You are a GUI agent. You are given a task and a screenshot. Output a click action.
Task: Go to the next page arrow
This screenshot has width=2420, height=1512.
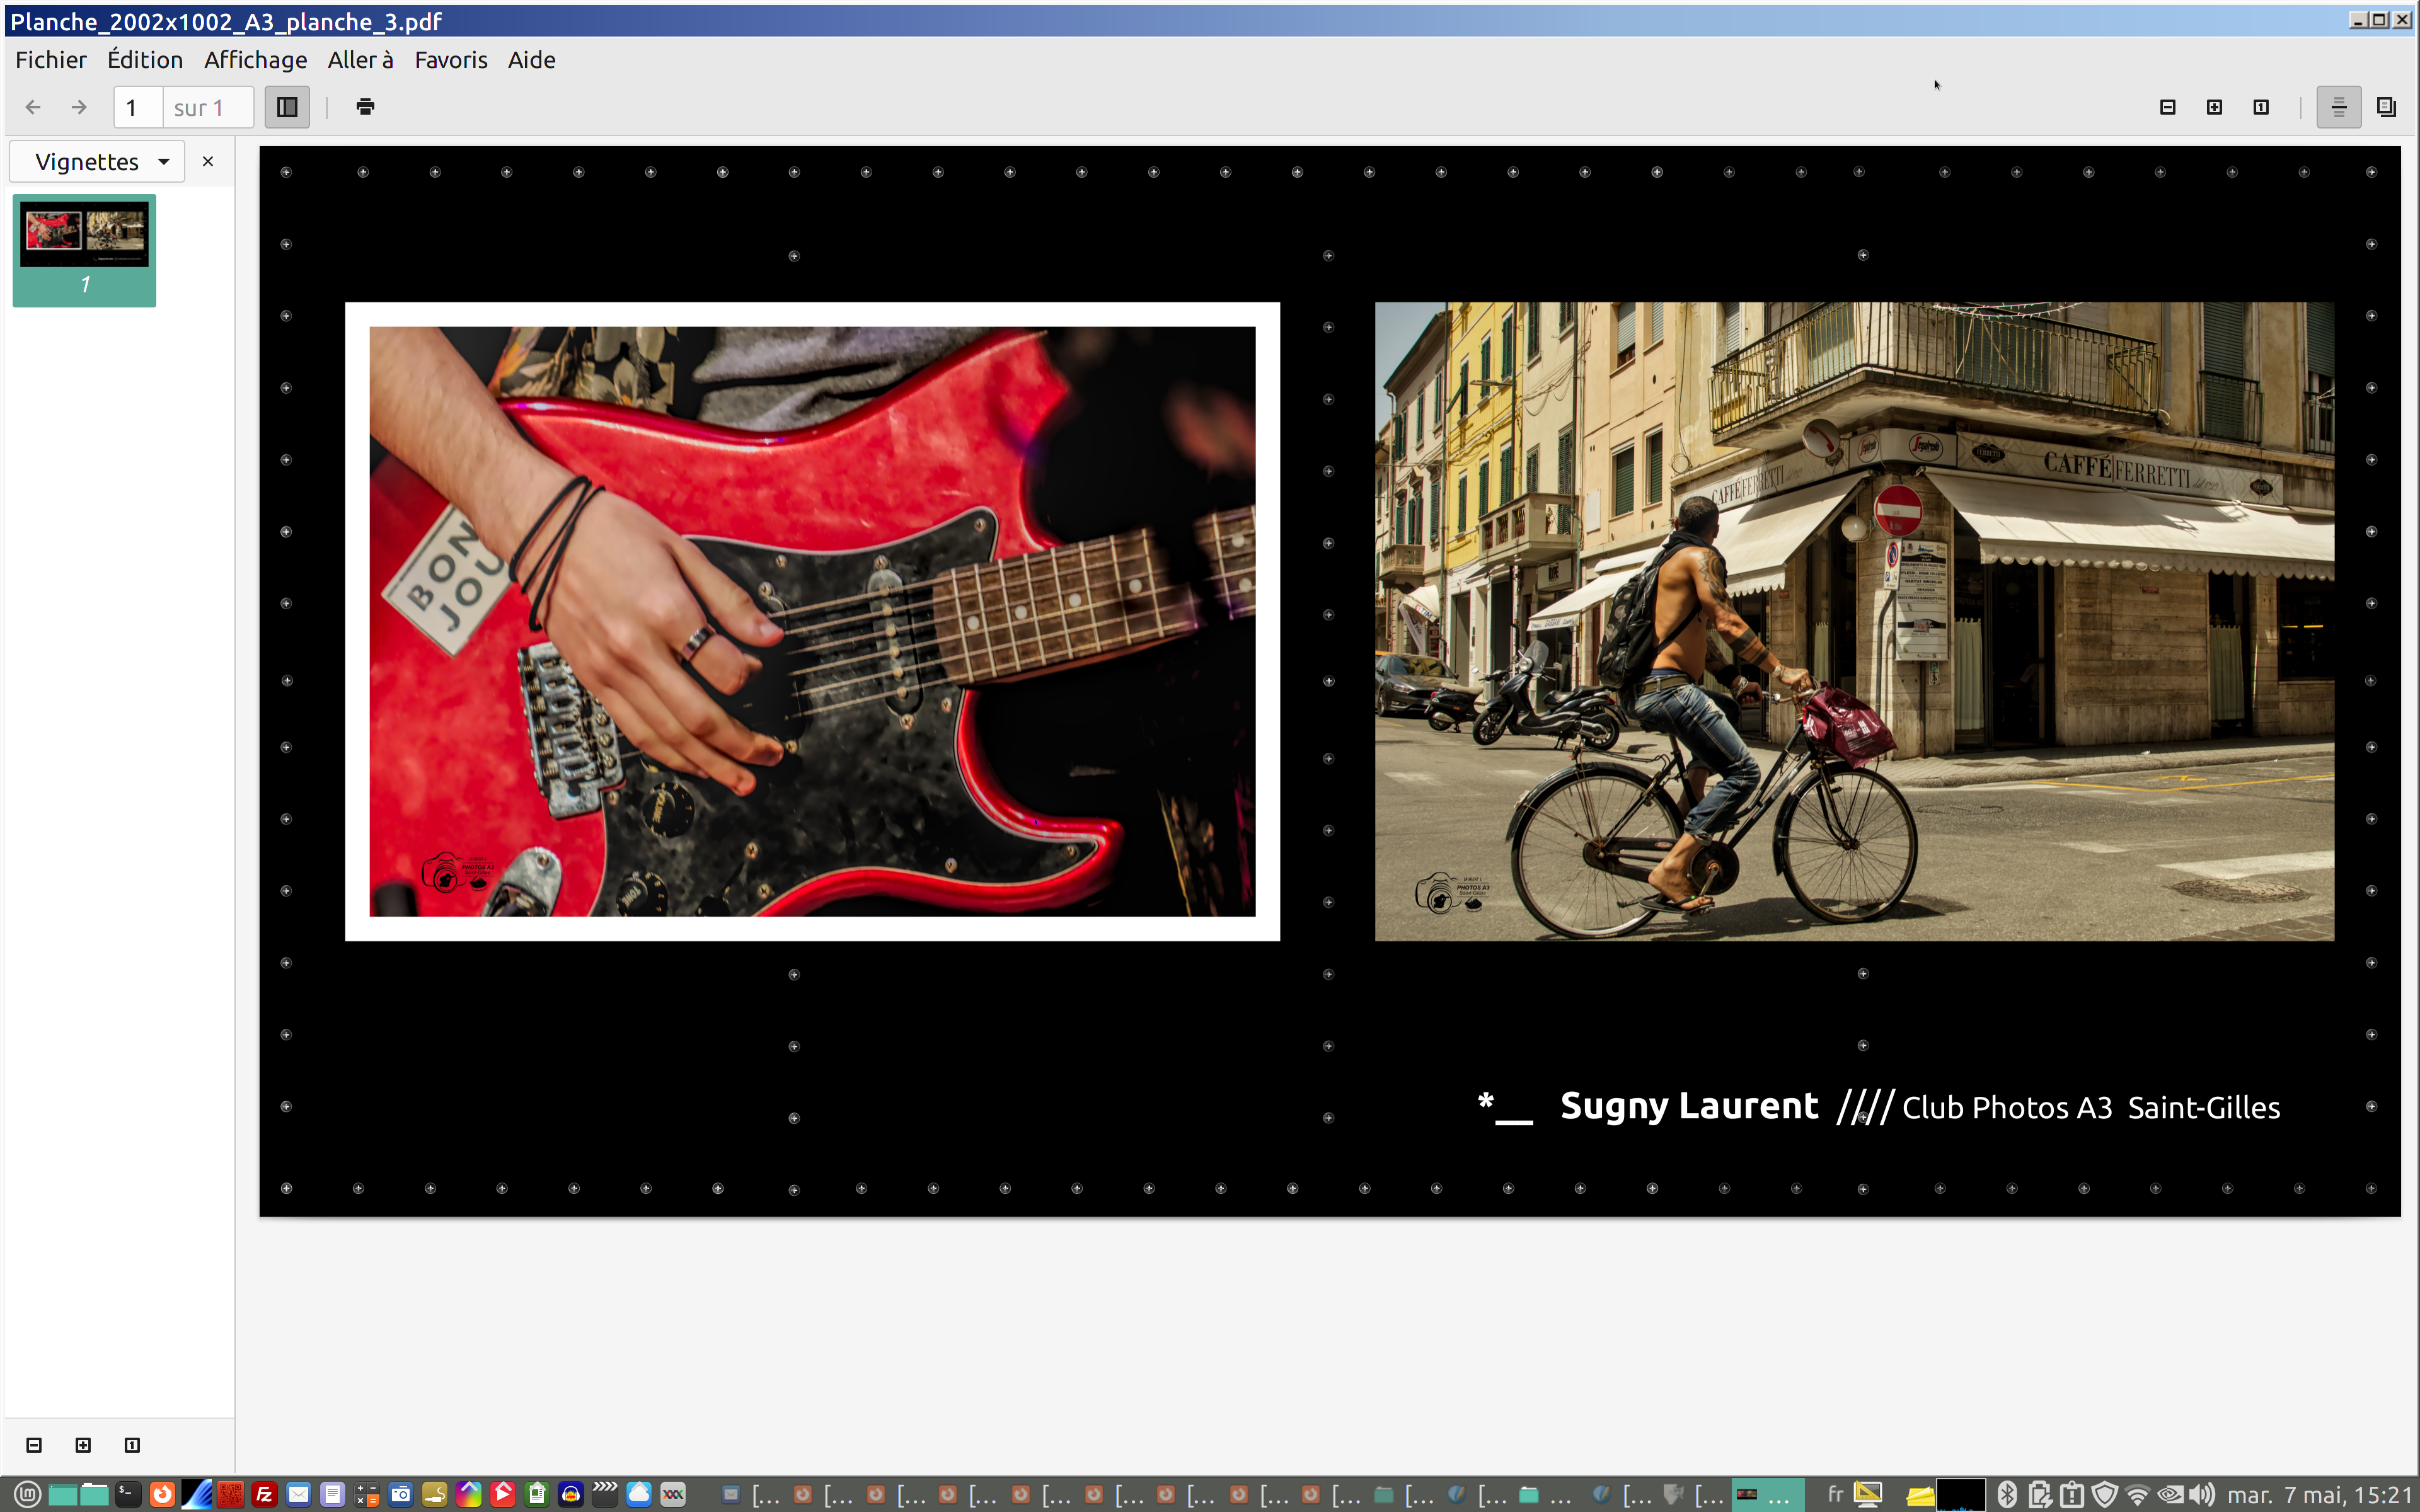(79, 107)
